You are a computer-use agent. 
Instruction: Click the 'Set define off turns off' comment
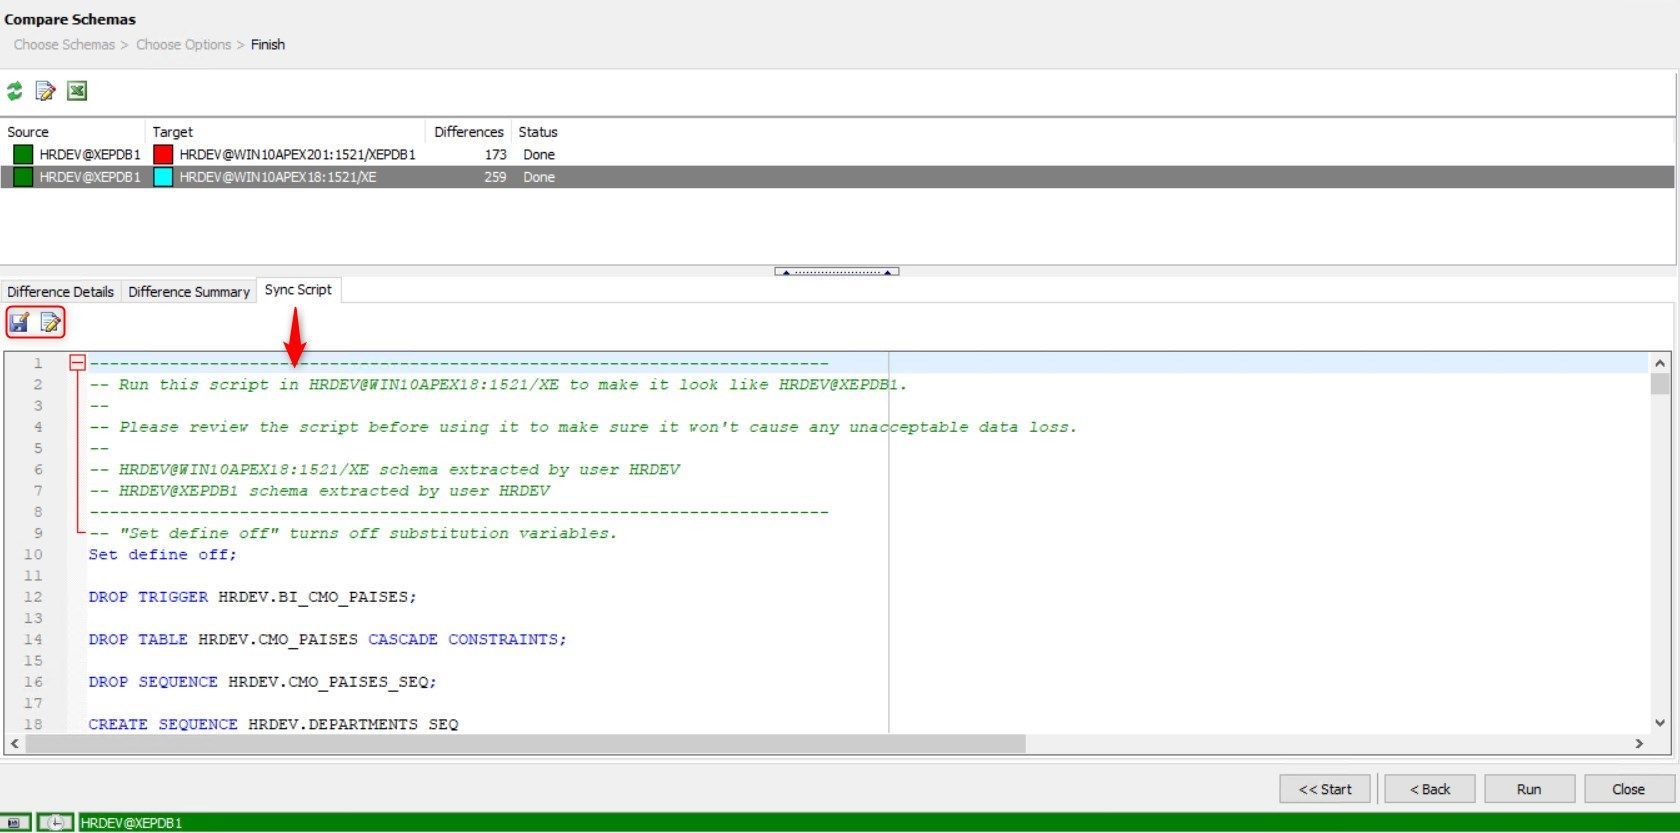pyautogui.click(x=353, y=533)
